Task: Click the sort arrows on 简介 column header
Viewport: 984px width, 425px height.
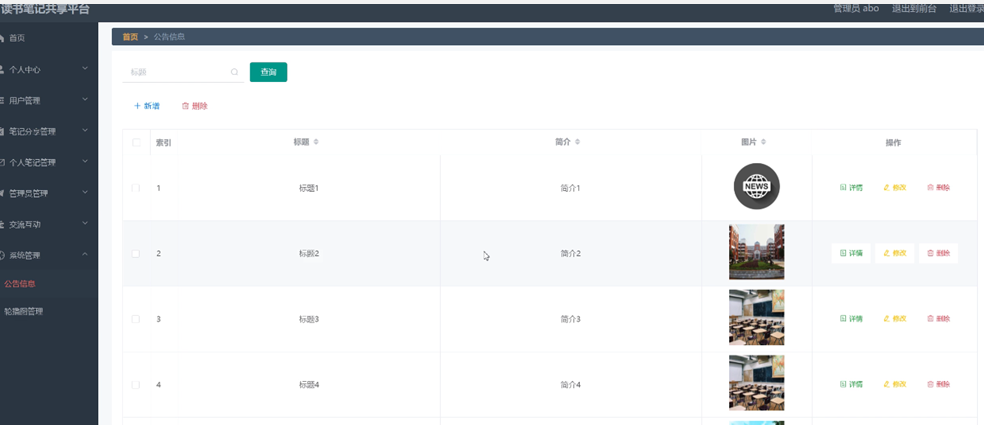Action: tap(577, 142)
